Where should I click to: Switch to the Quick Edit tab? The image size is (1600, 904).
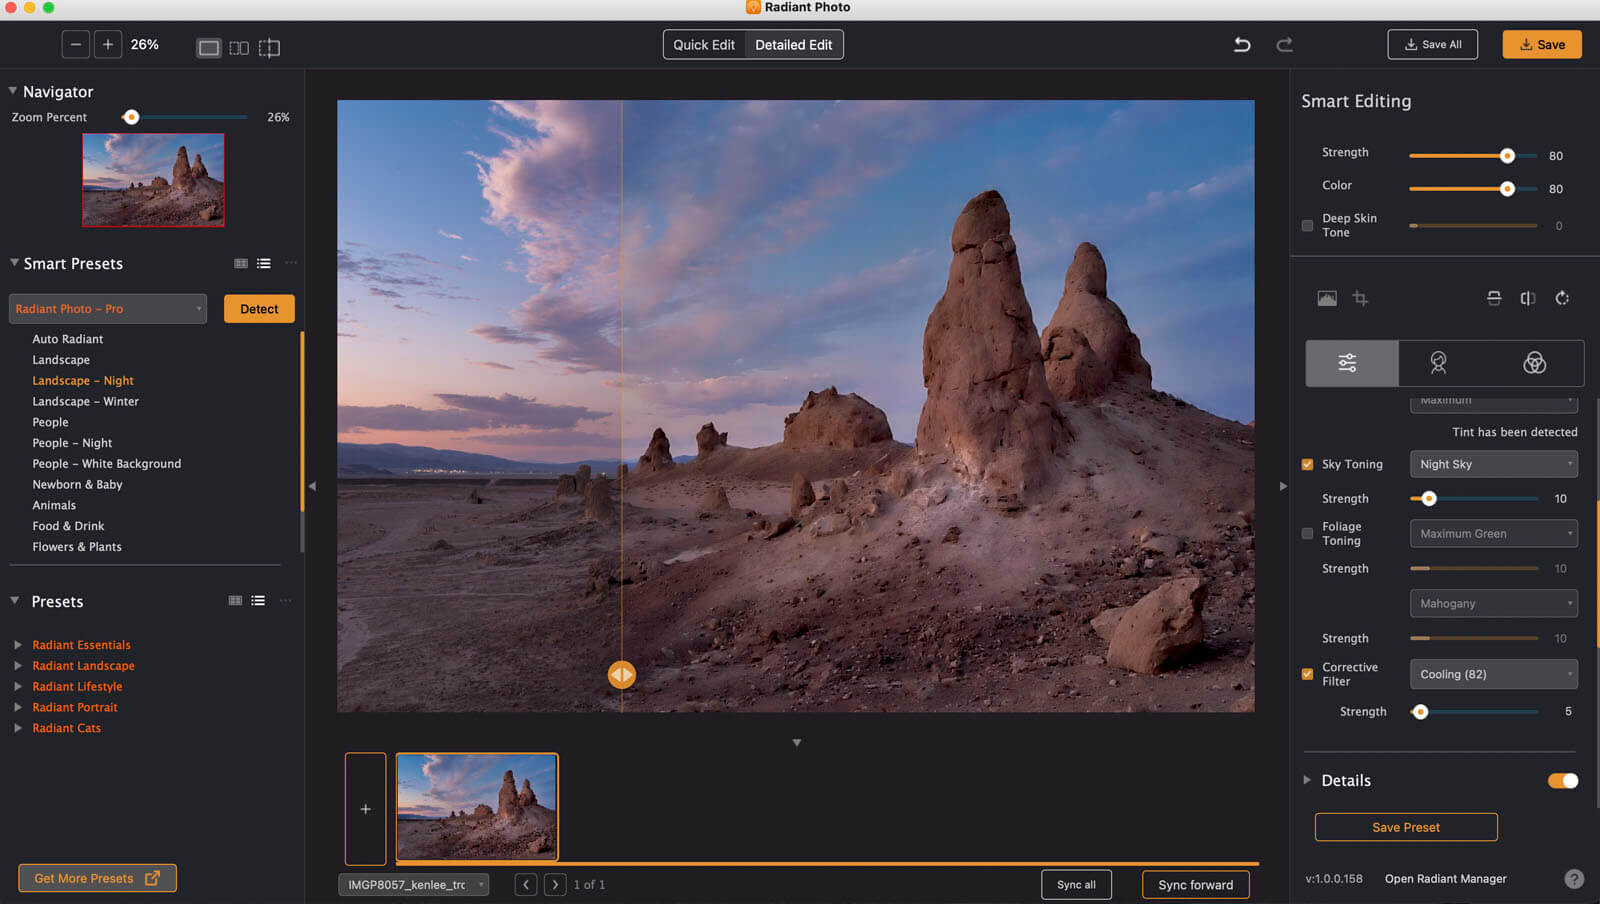click(704, 45)
